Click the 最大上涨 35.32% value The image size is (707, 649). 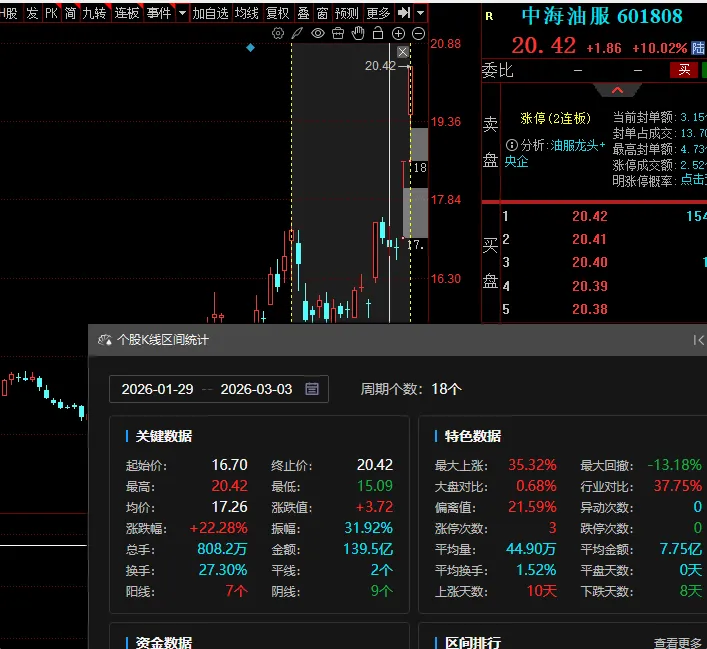(x=532, y=465)
